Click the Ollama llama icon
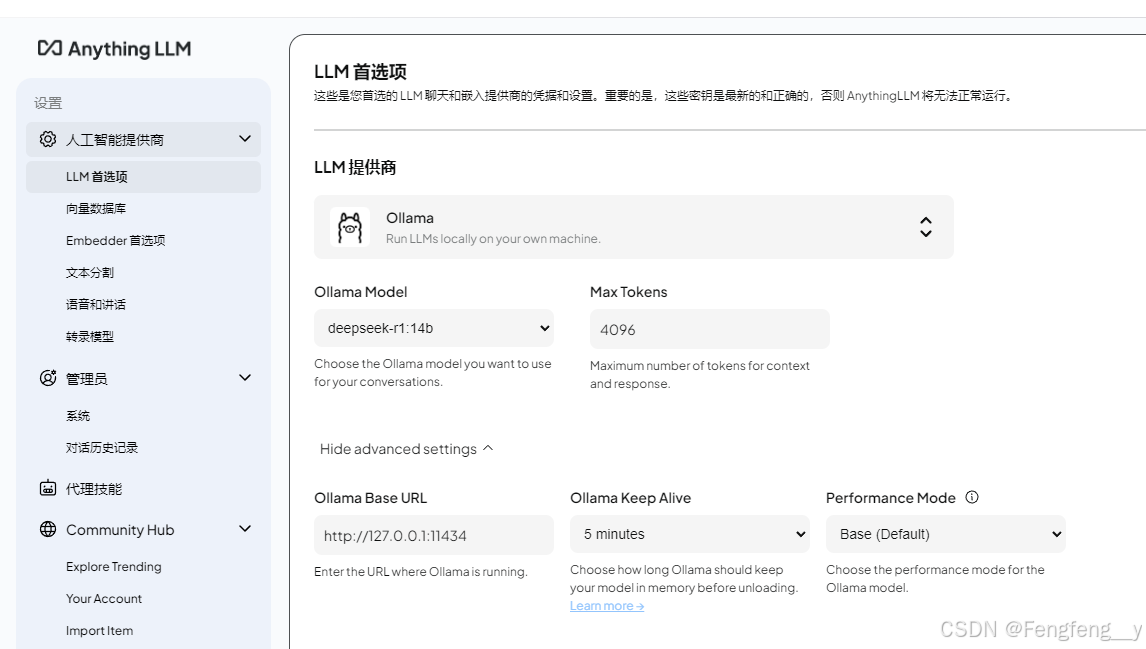 click(349, 227)
